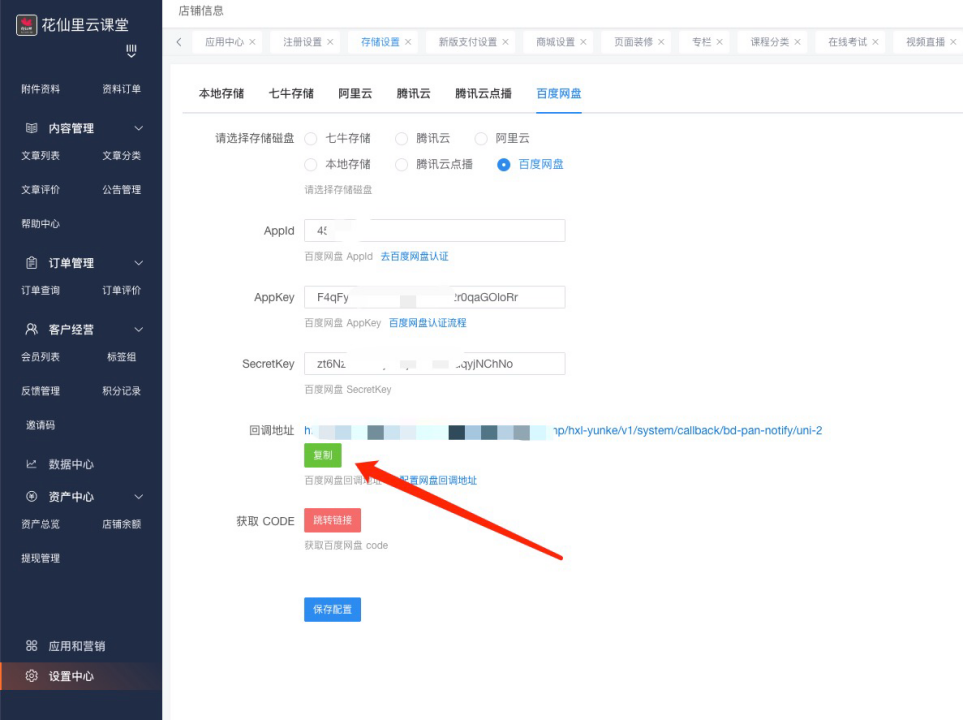The height and width of the screenshot is (720, 963).
Task: Open 店铺余额 in sidebar
Action: pyautogui.click(x=122, y=524)
